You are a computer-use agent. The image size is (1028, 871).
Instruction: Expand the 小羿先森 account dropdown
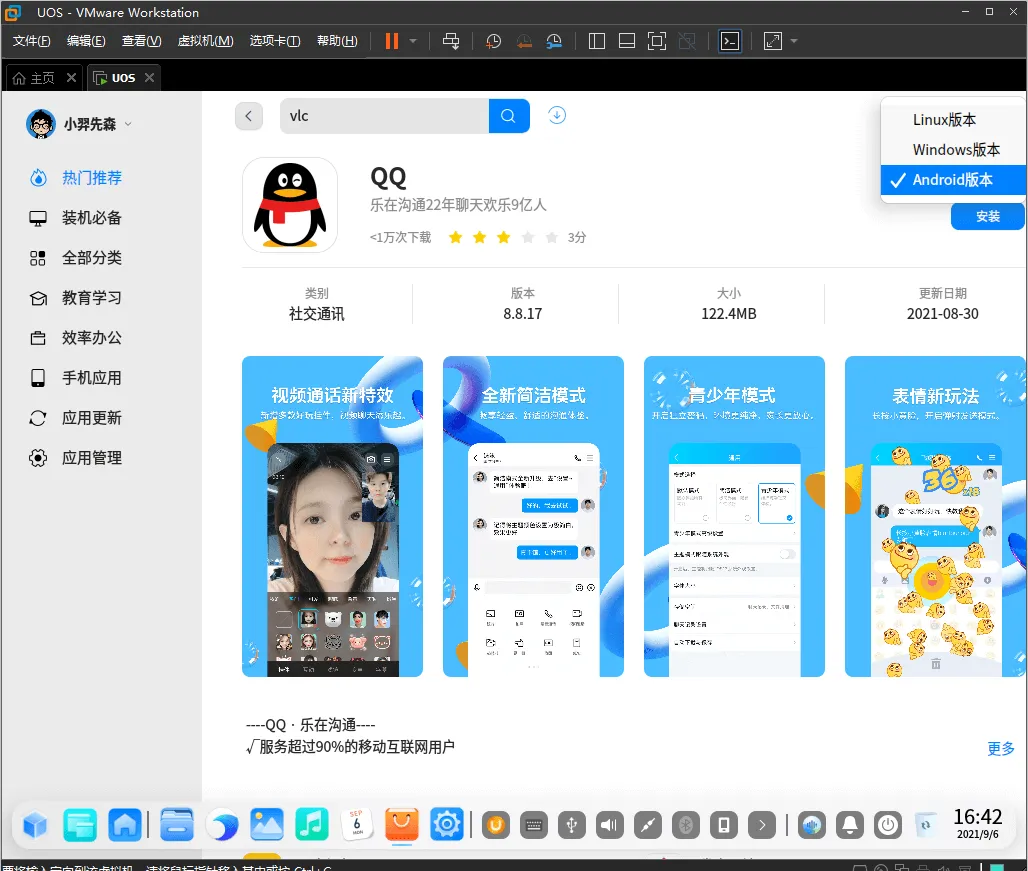click(128, 124)
